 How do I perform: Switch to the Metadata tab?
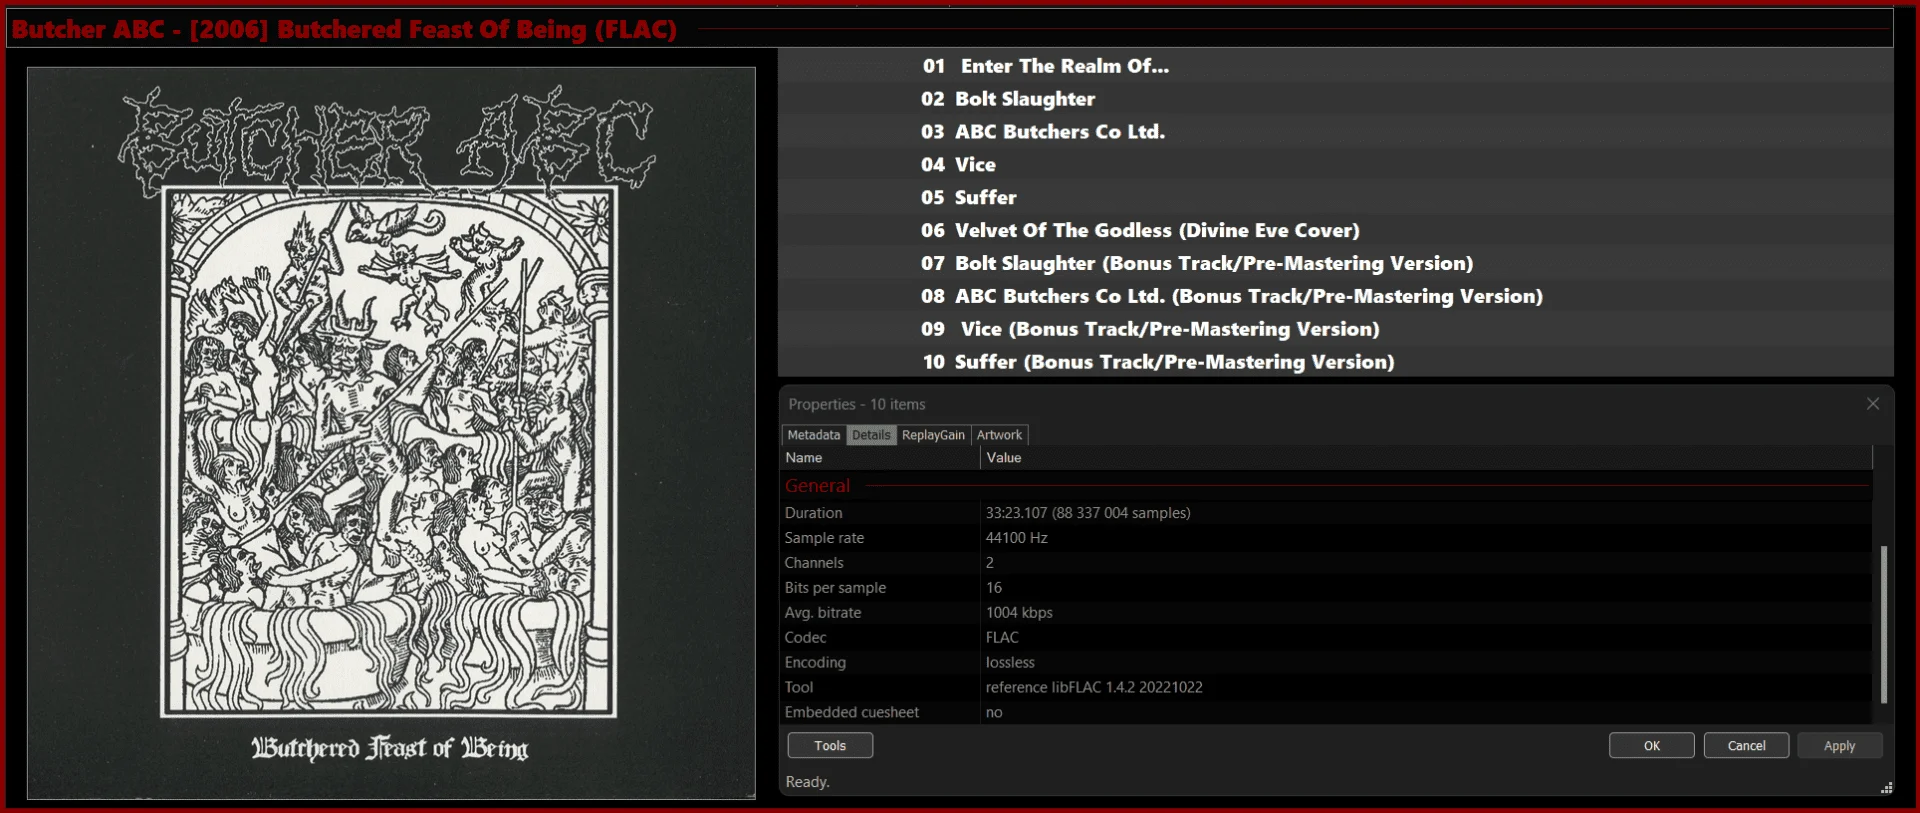pos(813,435)
